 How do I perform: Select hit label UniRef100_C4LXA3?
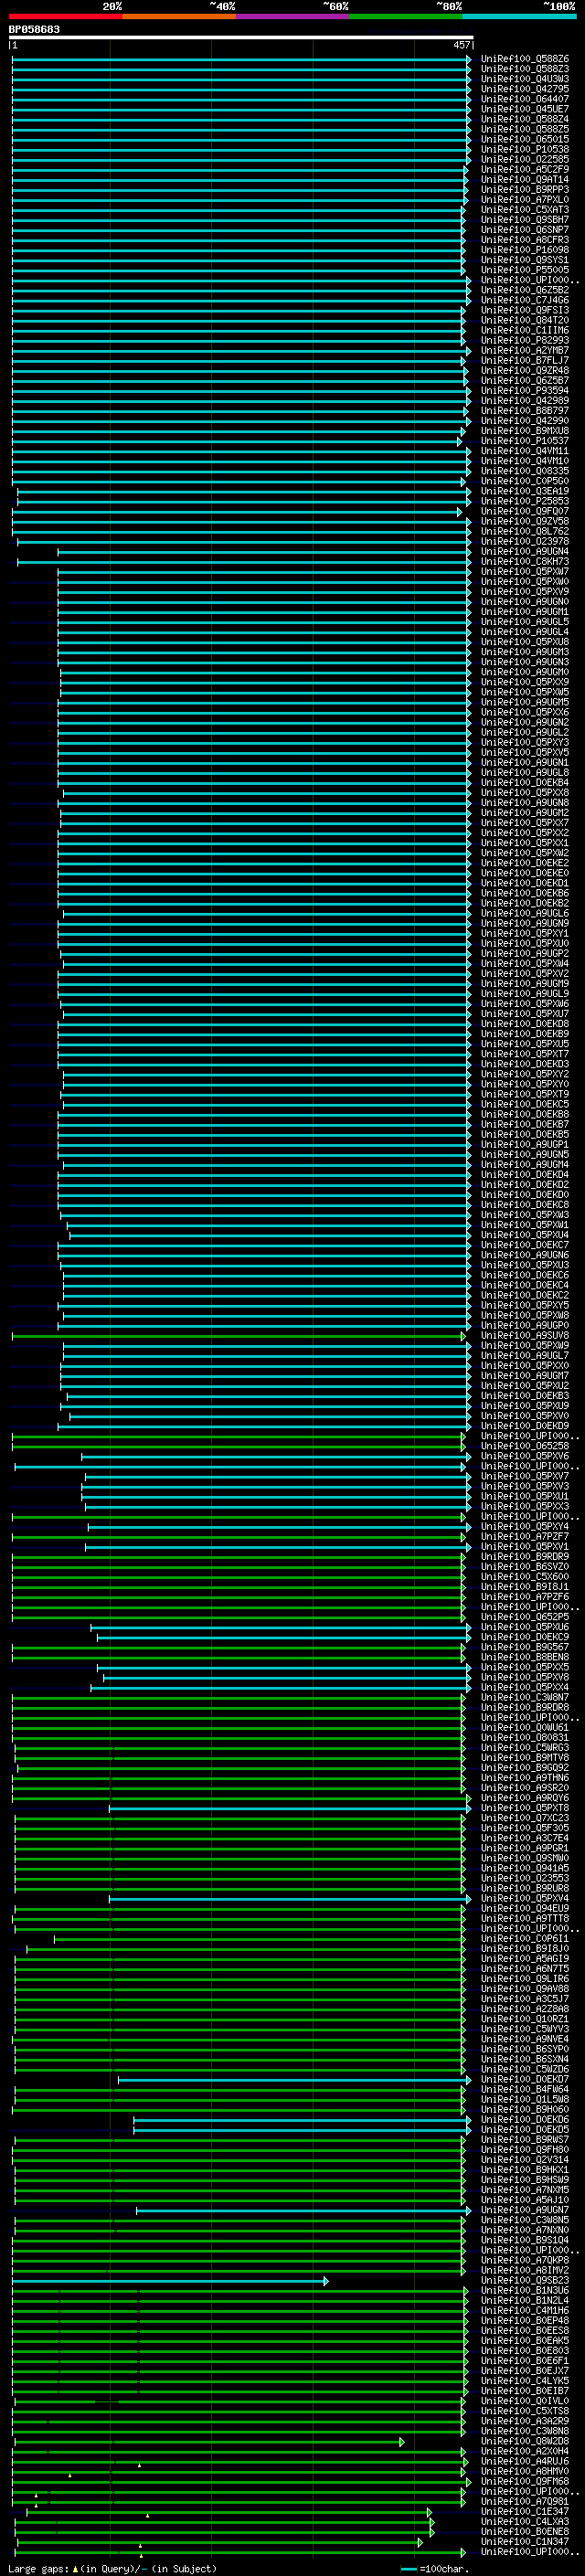(x=525, y=2521)
